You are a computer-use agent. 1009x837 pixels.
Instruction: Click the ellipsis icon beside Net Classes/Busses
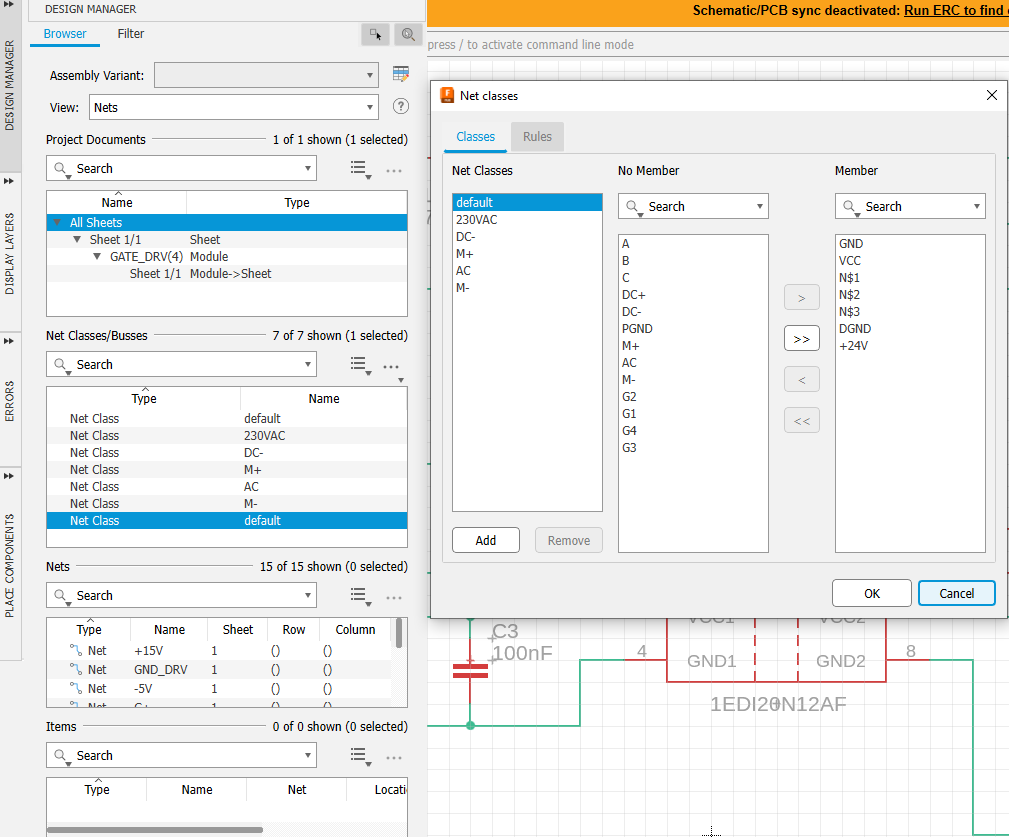[391, 365]
